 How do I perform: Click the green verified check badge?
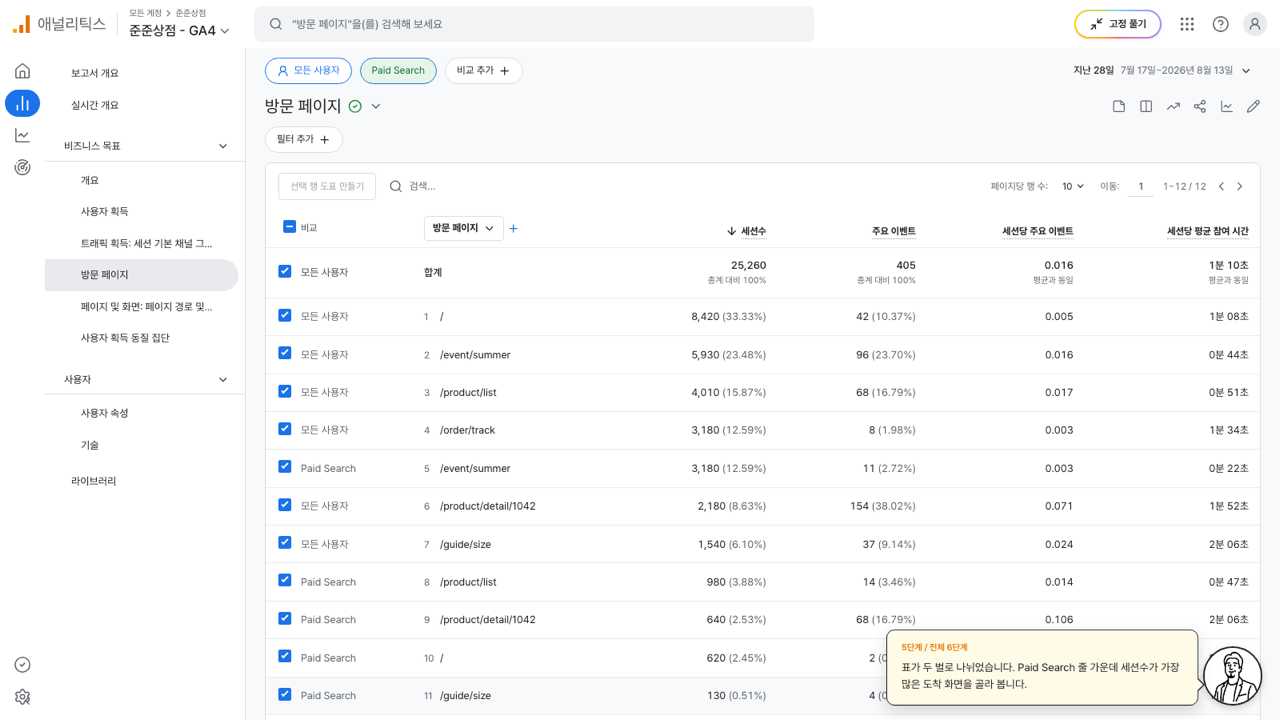click(355, 106)
